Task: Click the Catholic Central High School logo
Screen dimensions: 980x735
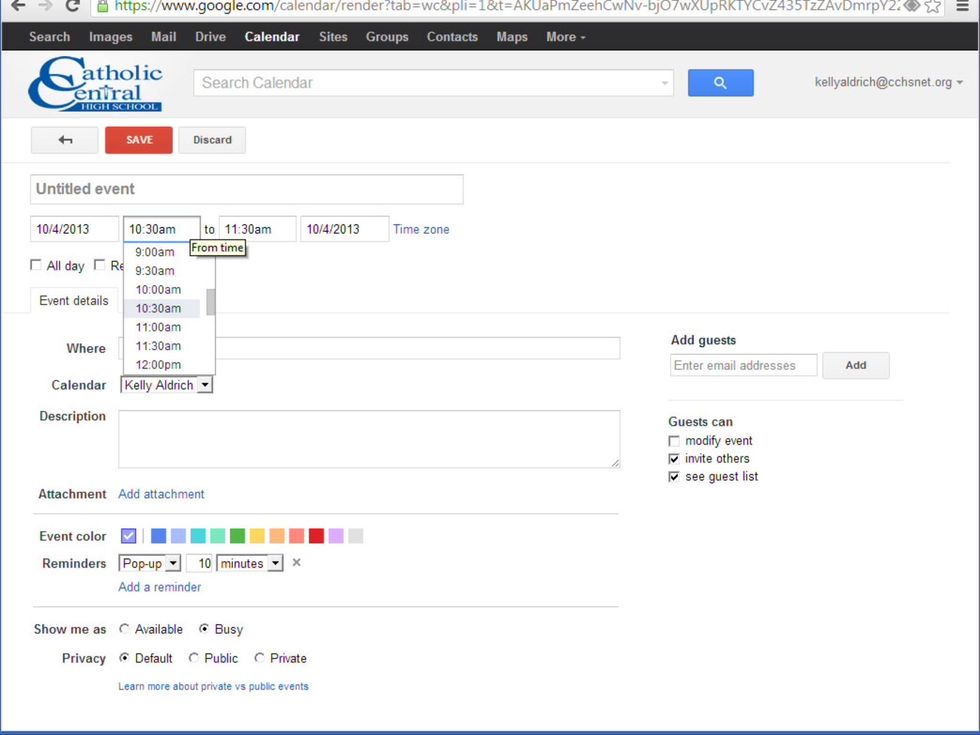Action: point(95,84)
